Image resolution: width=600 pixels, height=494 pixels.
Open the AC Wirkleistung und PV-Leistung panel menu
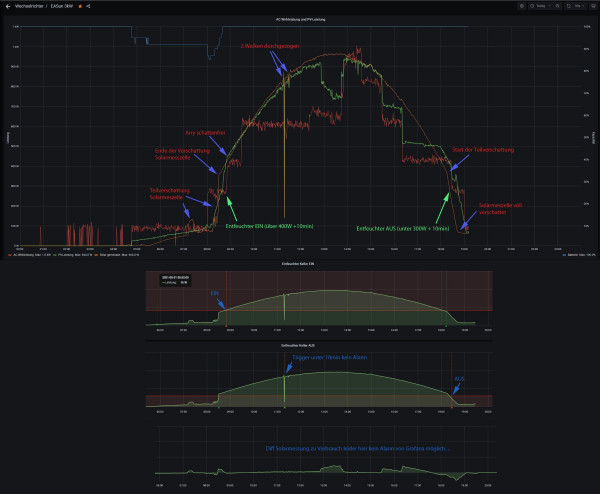[x=300, y=19]
